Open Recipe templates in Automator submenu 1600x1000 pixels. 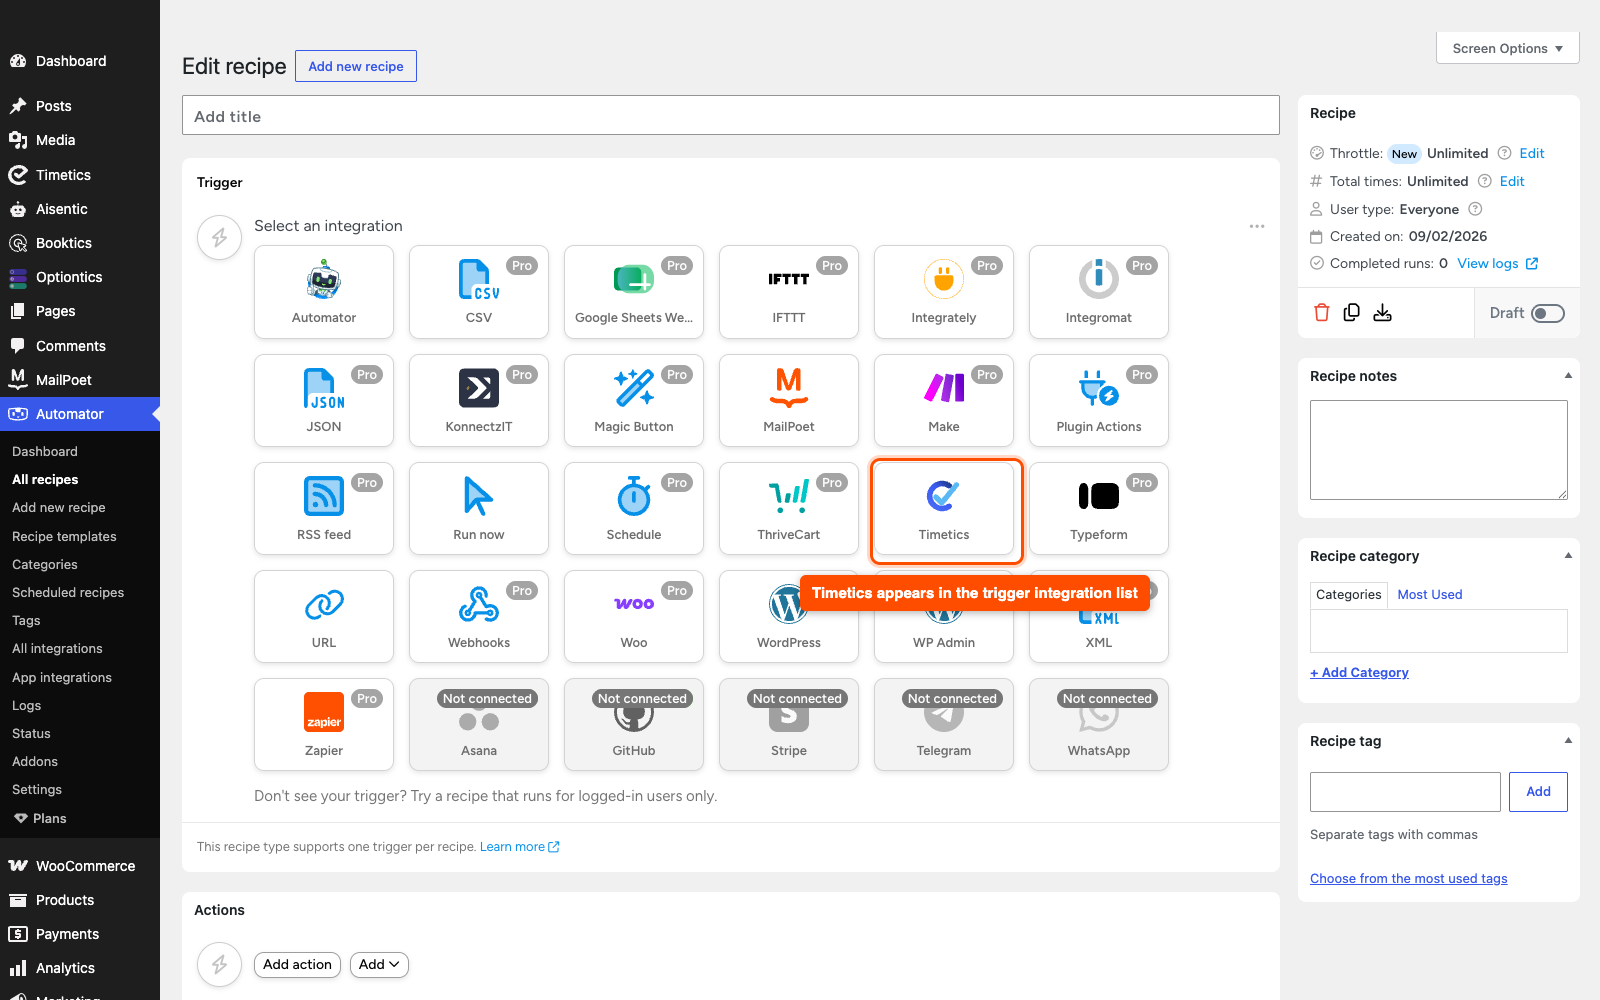click(64, 536)
